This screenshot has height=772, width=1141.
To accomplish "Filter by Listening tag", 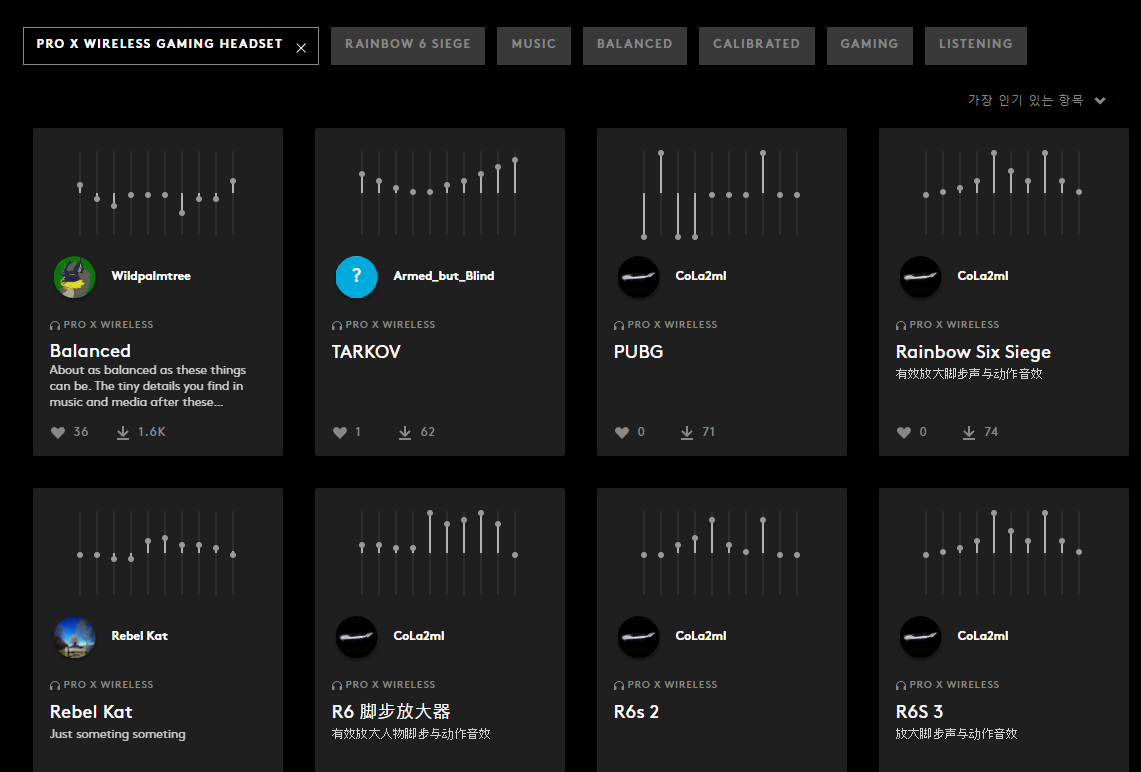I will (x=975, y=46).
